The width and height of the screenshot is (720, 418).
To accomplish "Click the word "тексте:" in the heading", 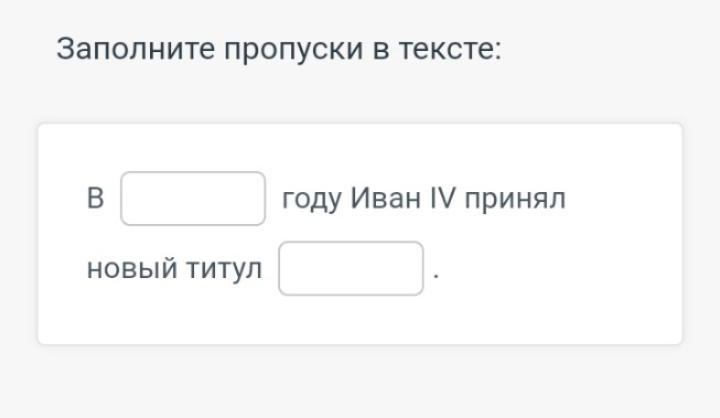I will pos(450,49).
